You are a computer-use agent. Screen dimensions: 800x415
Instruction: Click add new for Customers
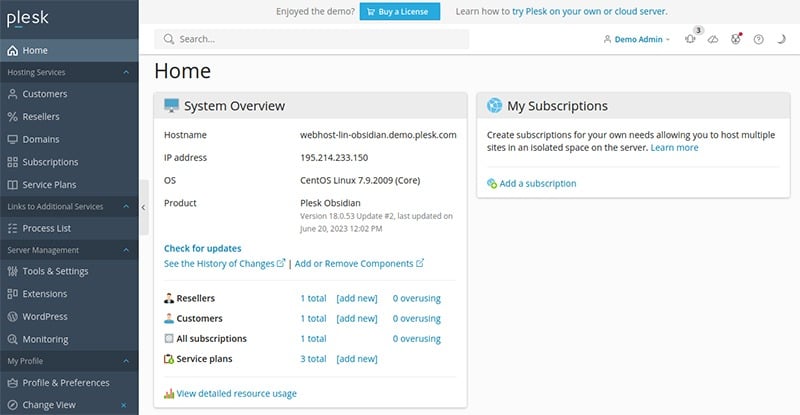(357, 319)
